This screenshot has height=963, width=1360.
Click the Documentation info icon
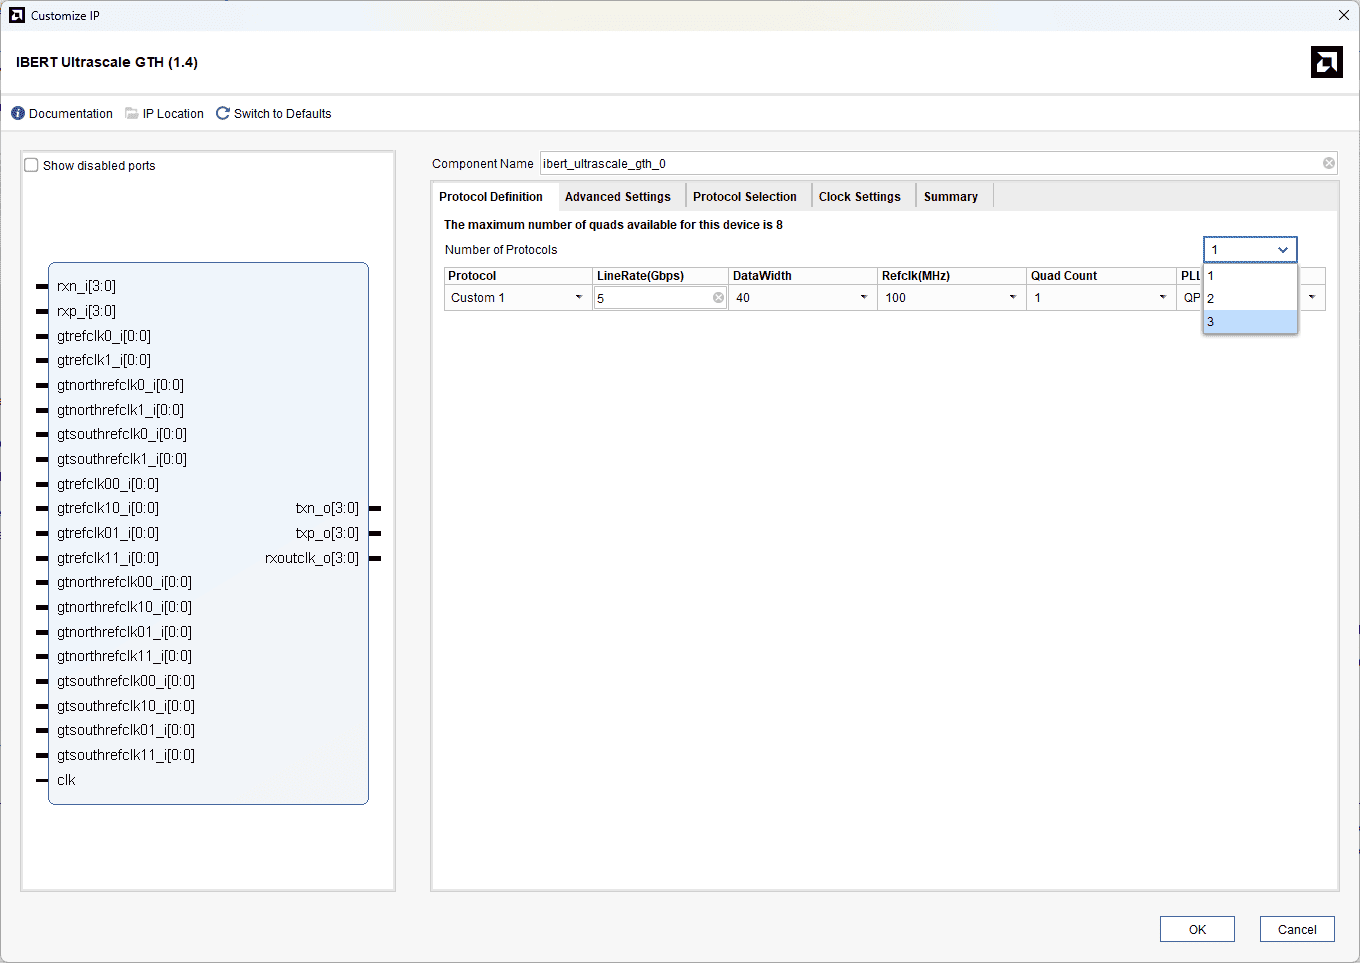pos(18,114)
